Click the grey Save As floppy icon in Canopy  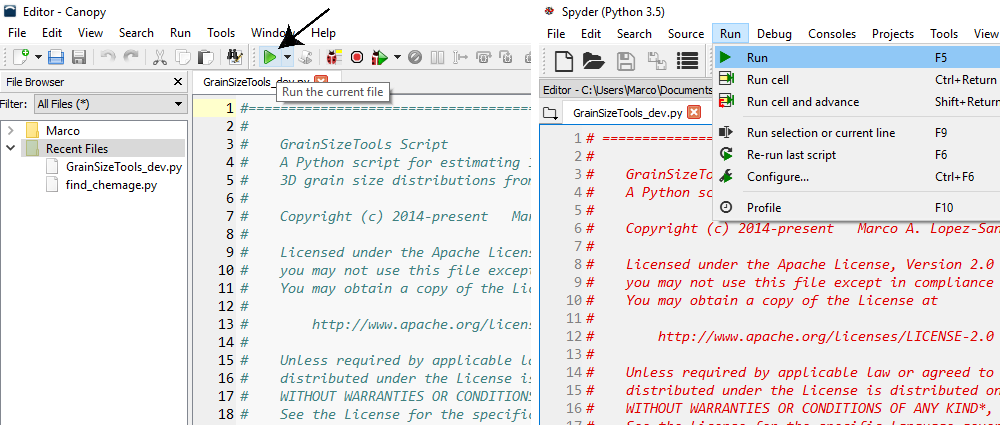(x=78, y=57)
